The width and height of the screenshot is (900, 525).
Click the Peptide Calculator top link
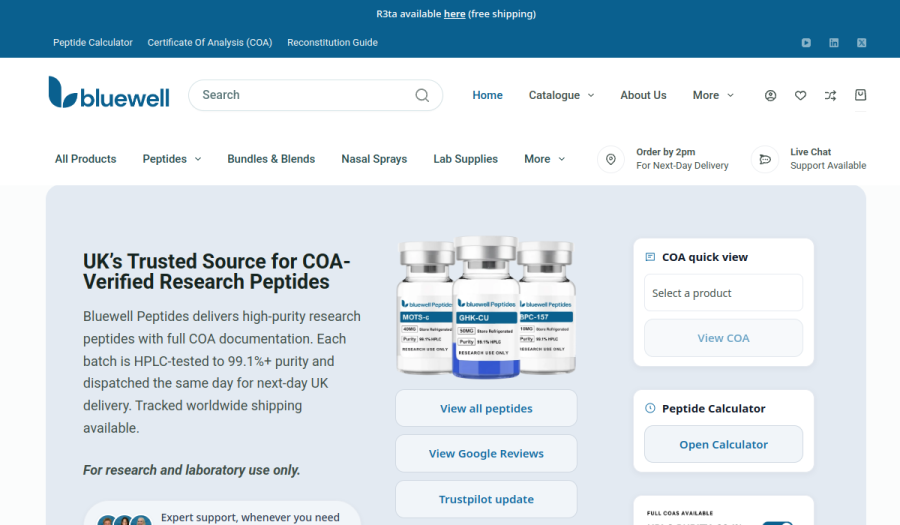tap(93, 42)
